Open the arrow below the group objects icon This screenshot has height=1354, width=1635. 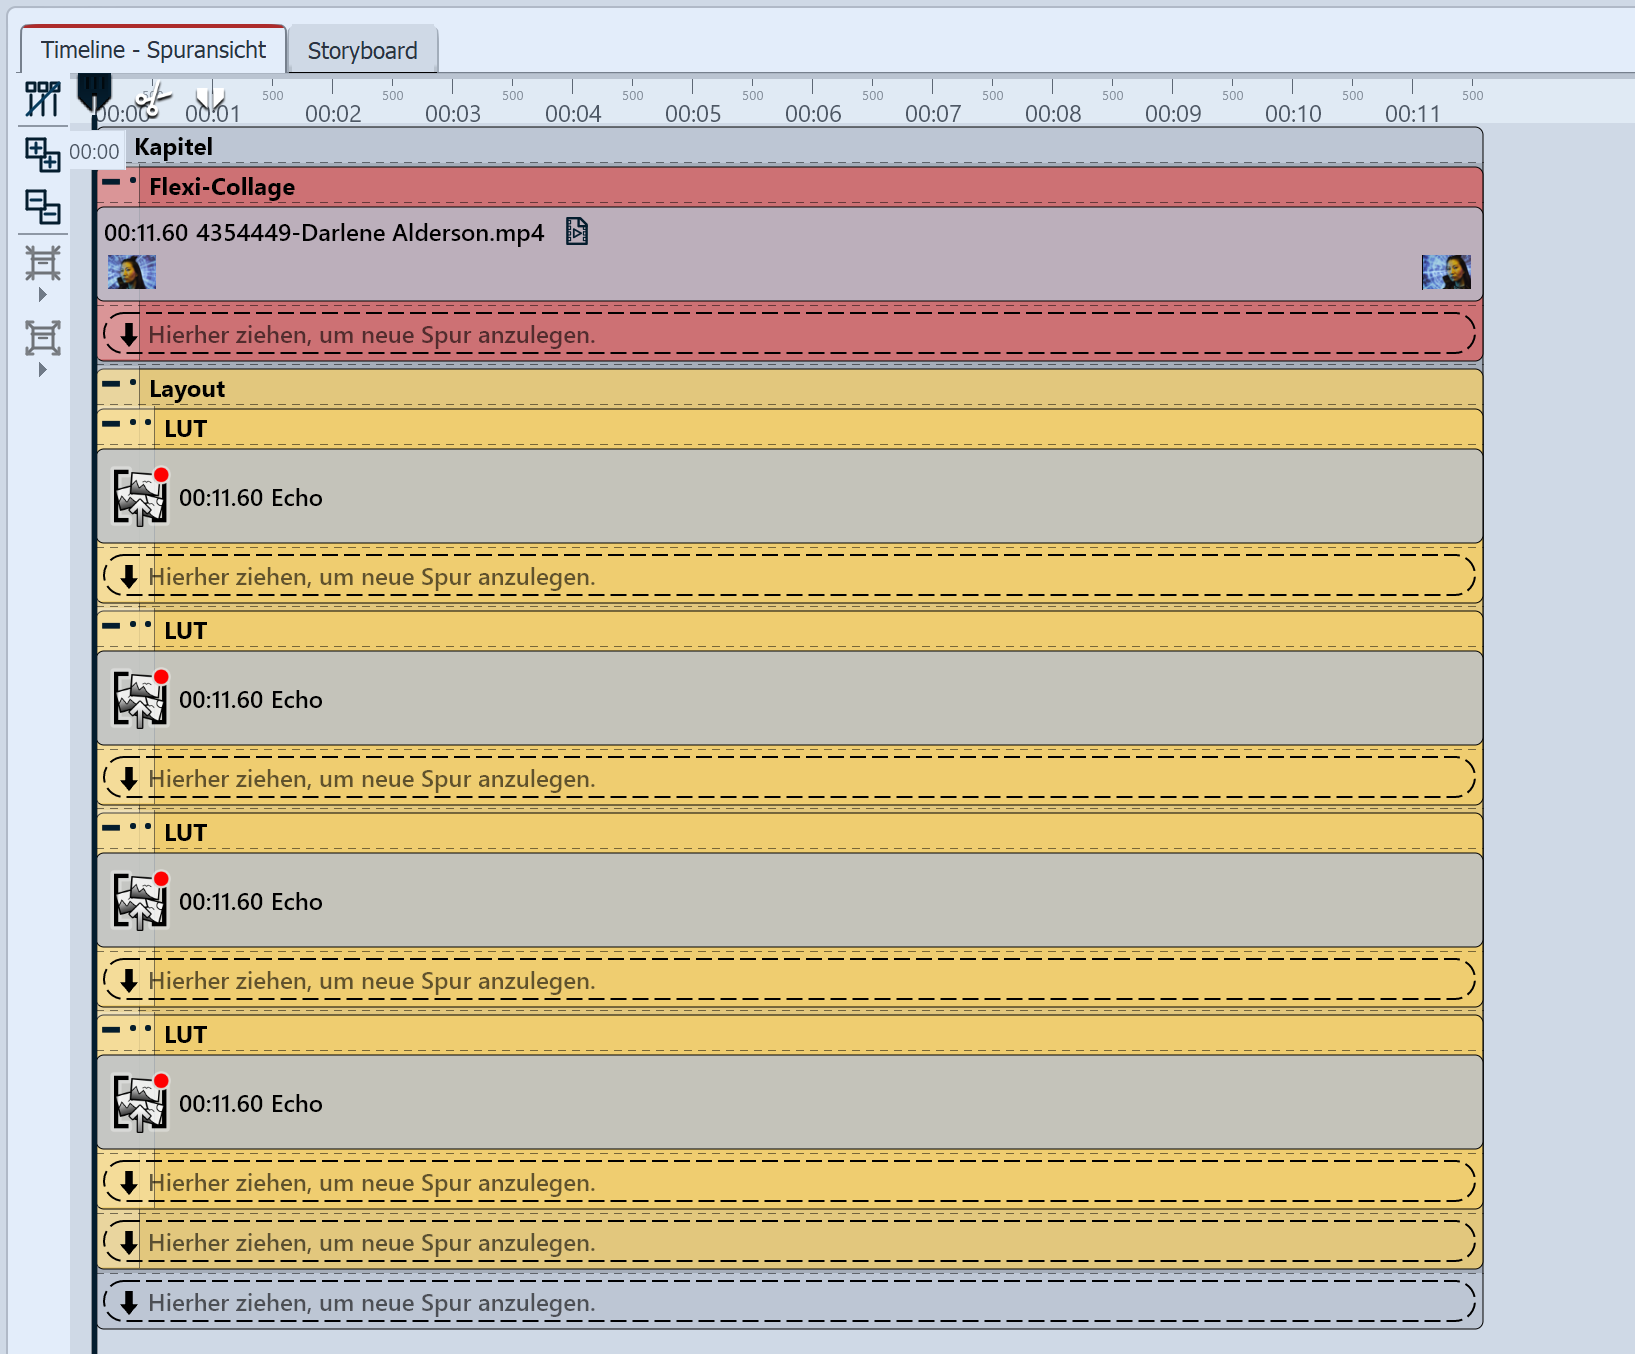coord(42,295)
